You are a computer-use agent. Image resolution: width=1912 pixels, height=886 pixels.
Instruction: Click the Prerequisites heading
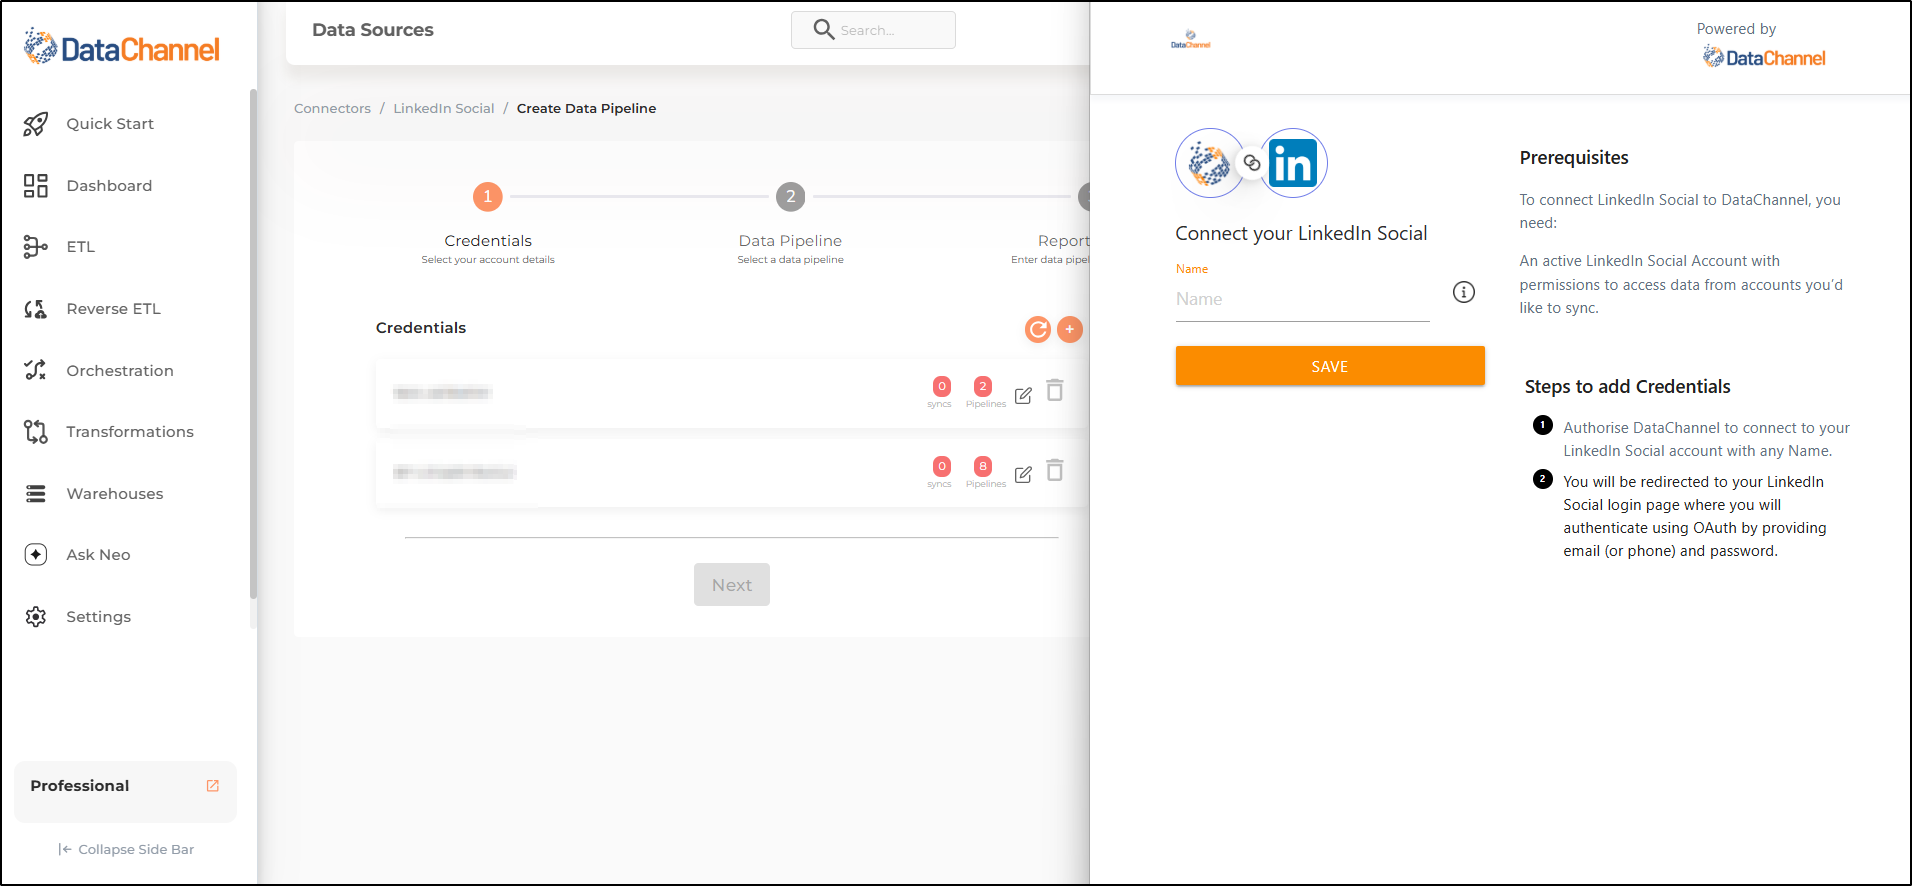tap(1574, 158)
